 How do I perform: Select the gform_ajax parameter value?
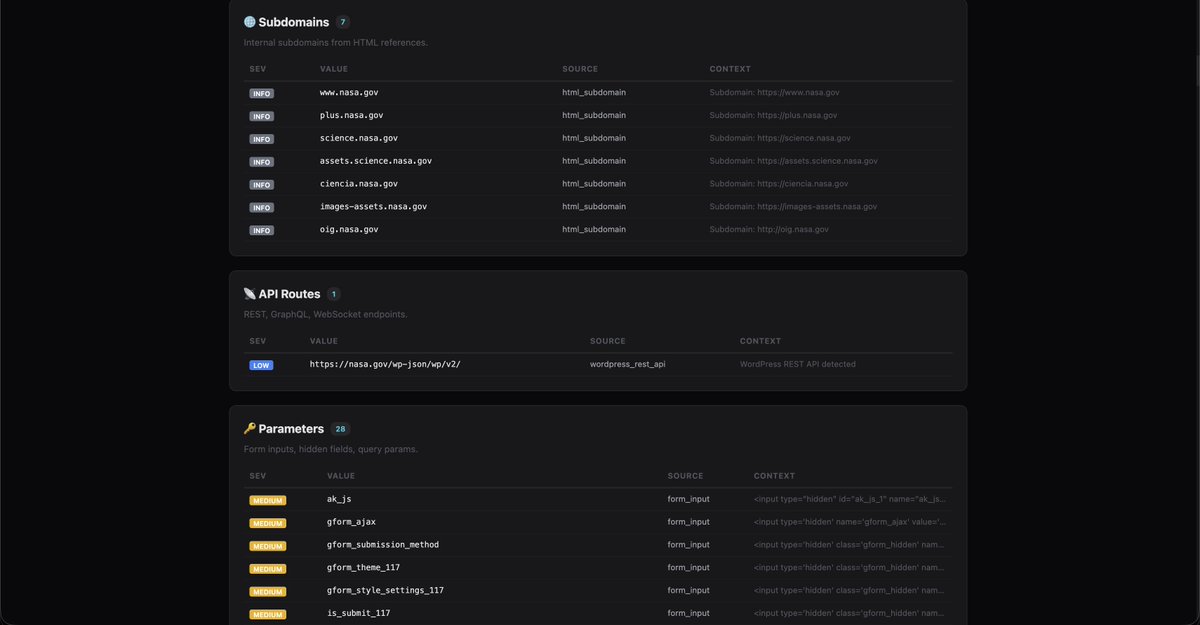tap(351, 522)
